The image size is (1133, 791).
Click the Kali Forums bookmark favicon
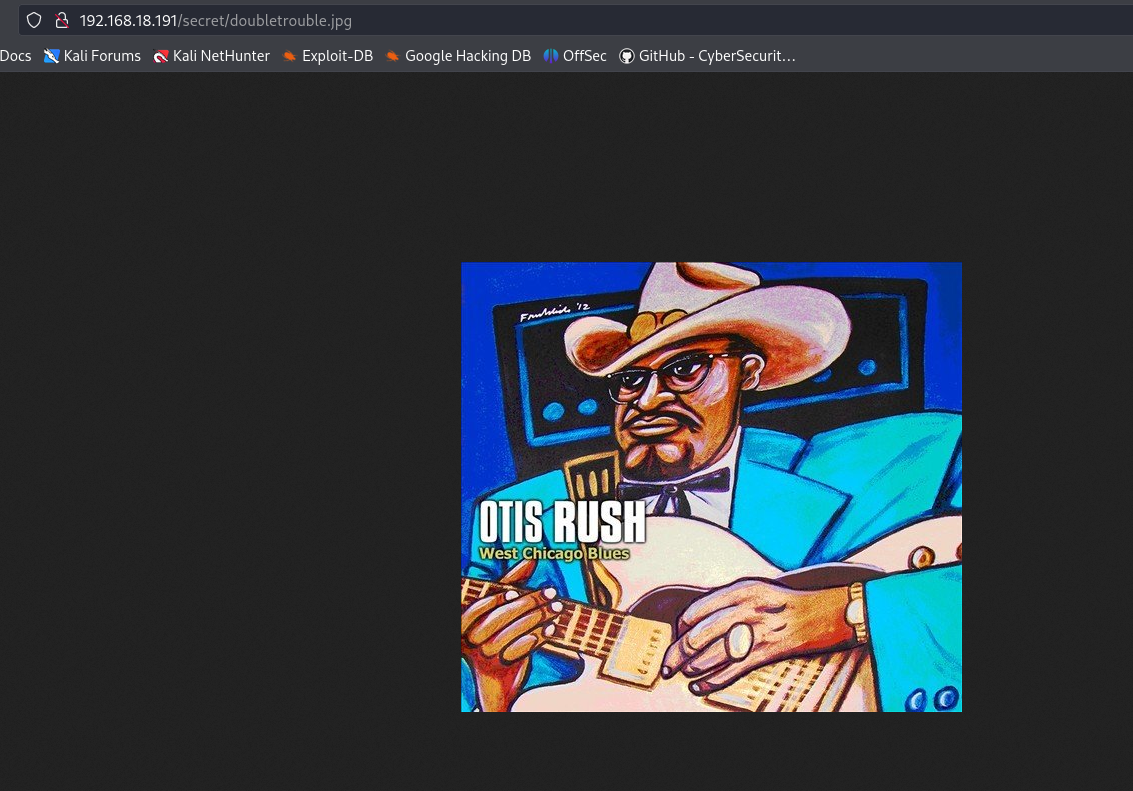point(52,56)
